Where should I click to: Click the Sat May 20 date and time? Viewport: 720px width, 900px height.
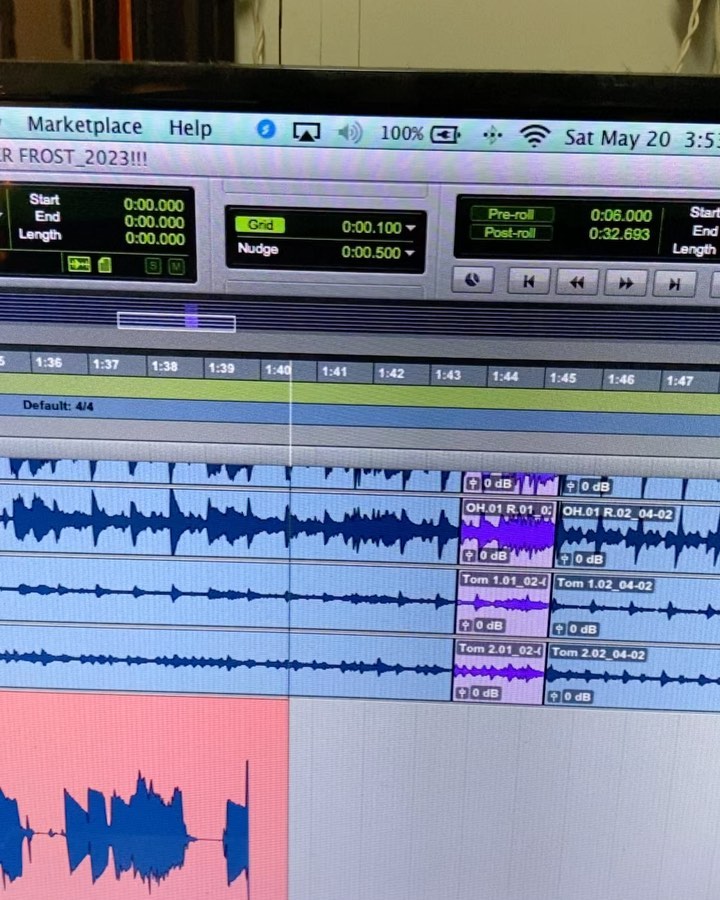click(642, 138)
